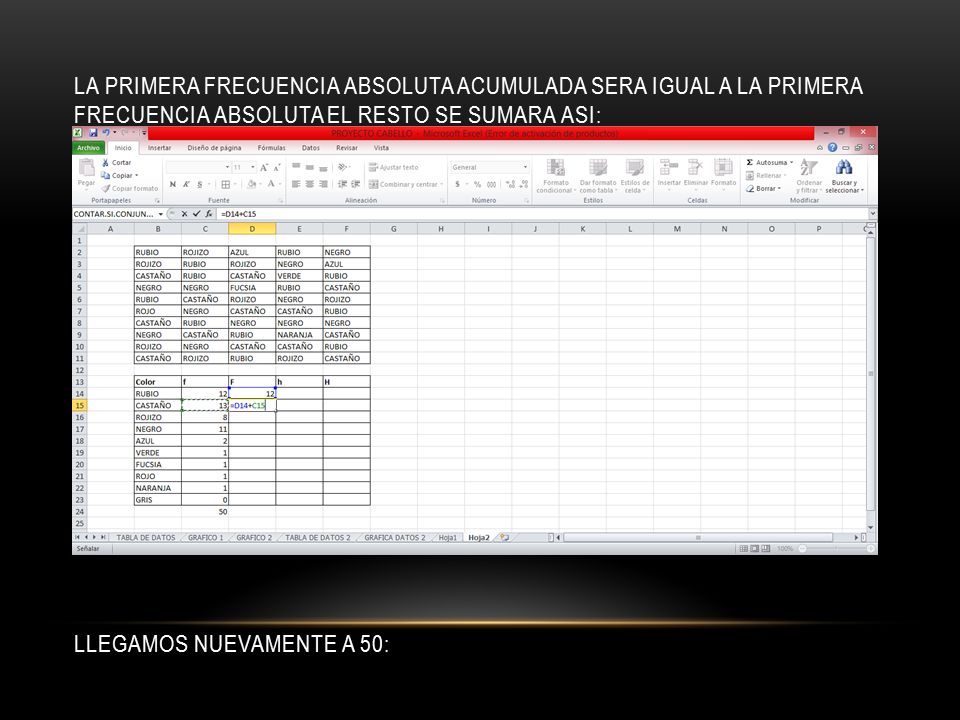Image resolution: width=960 pixels, height=720 pixels.
Task: Insert a new worksheet tab
Action: click(504, 538)
